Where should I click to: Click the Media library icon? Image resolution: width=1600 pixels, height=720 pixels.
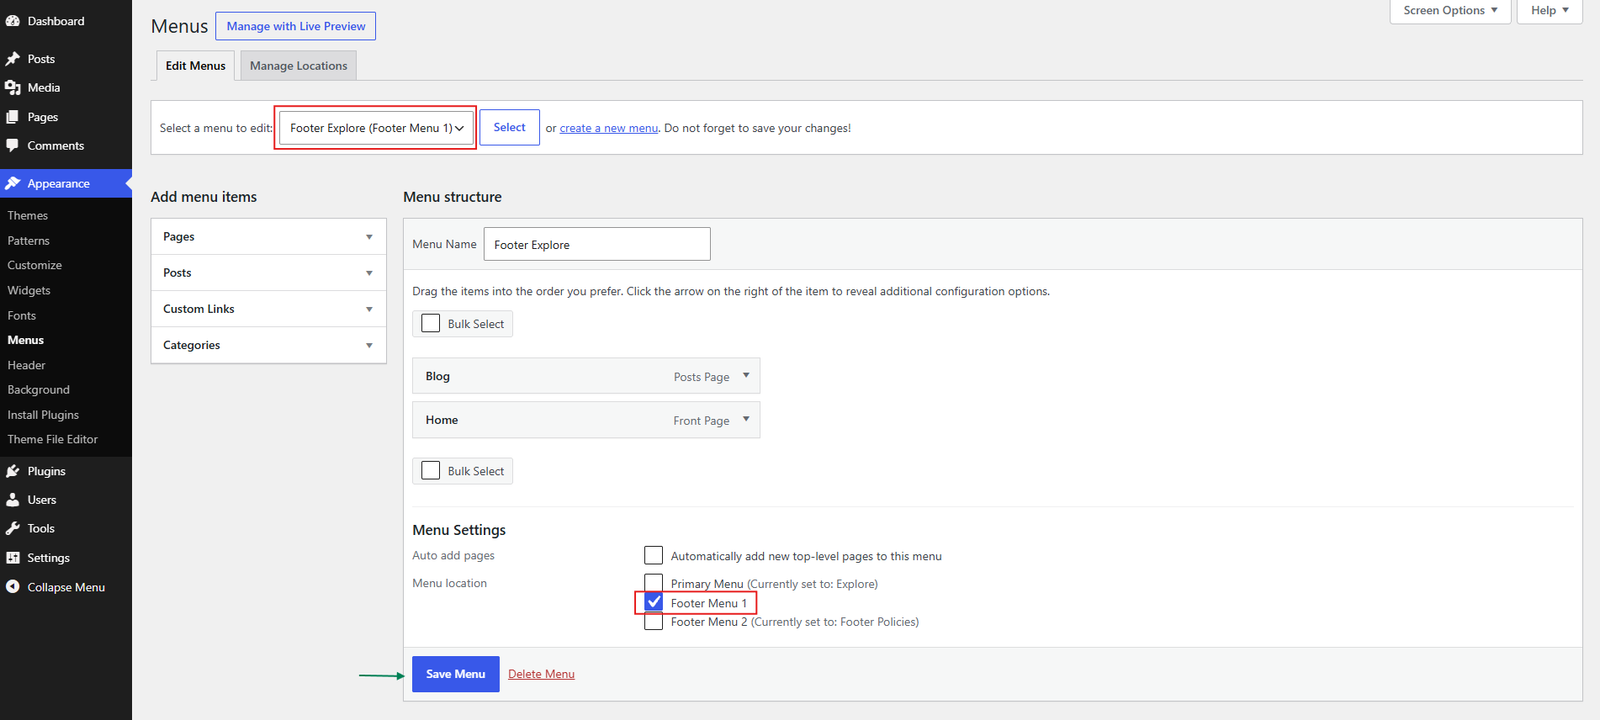(x=13, y=88)
